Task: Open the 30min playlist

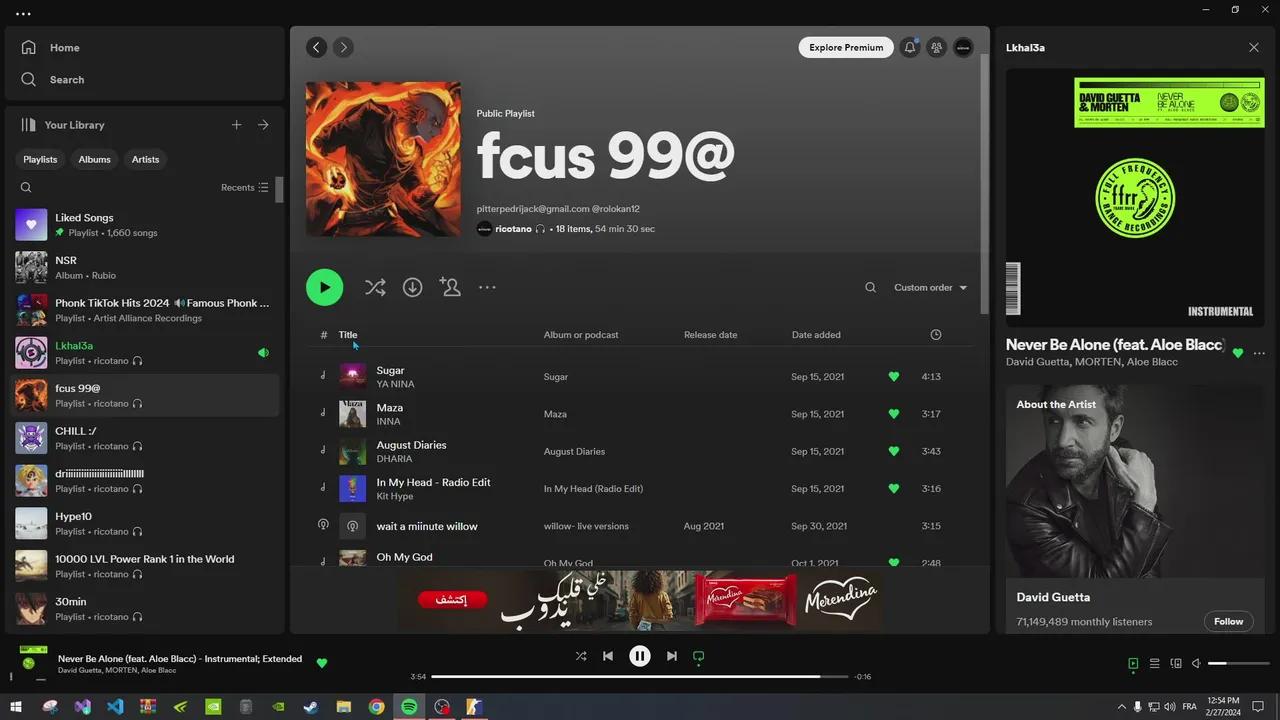Action: (x=145, y=609)
